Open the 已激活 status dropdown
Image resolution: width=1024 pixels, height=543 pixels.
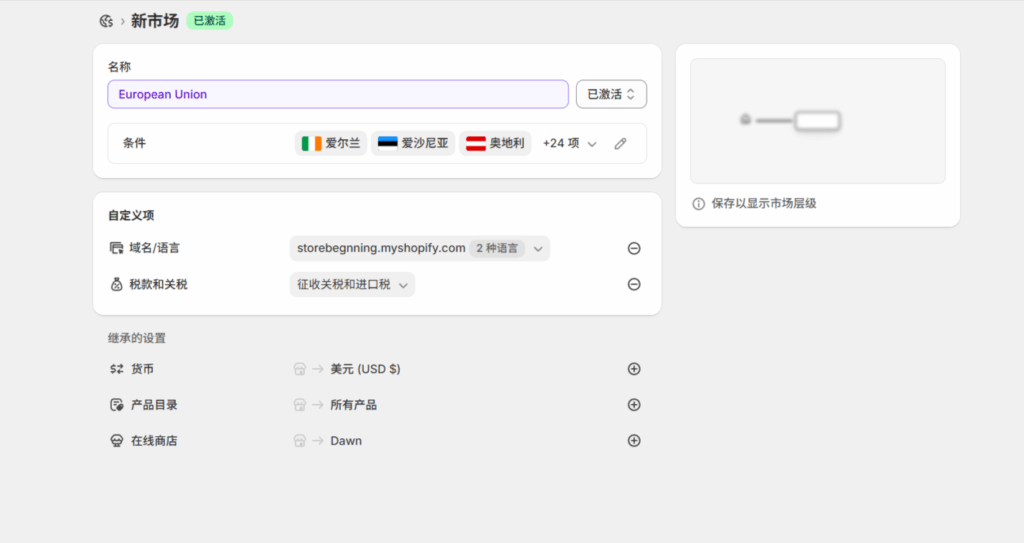(x=611, y=94)
